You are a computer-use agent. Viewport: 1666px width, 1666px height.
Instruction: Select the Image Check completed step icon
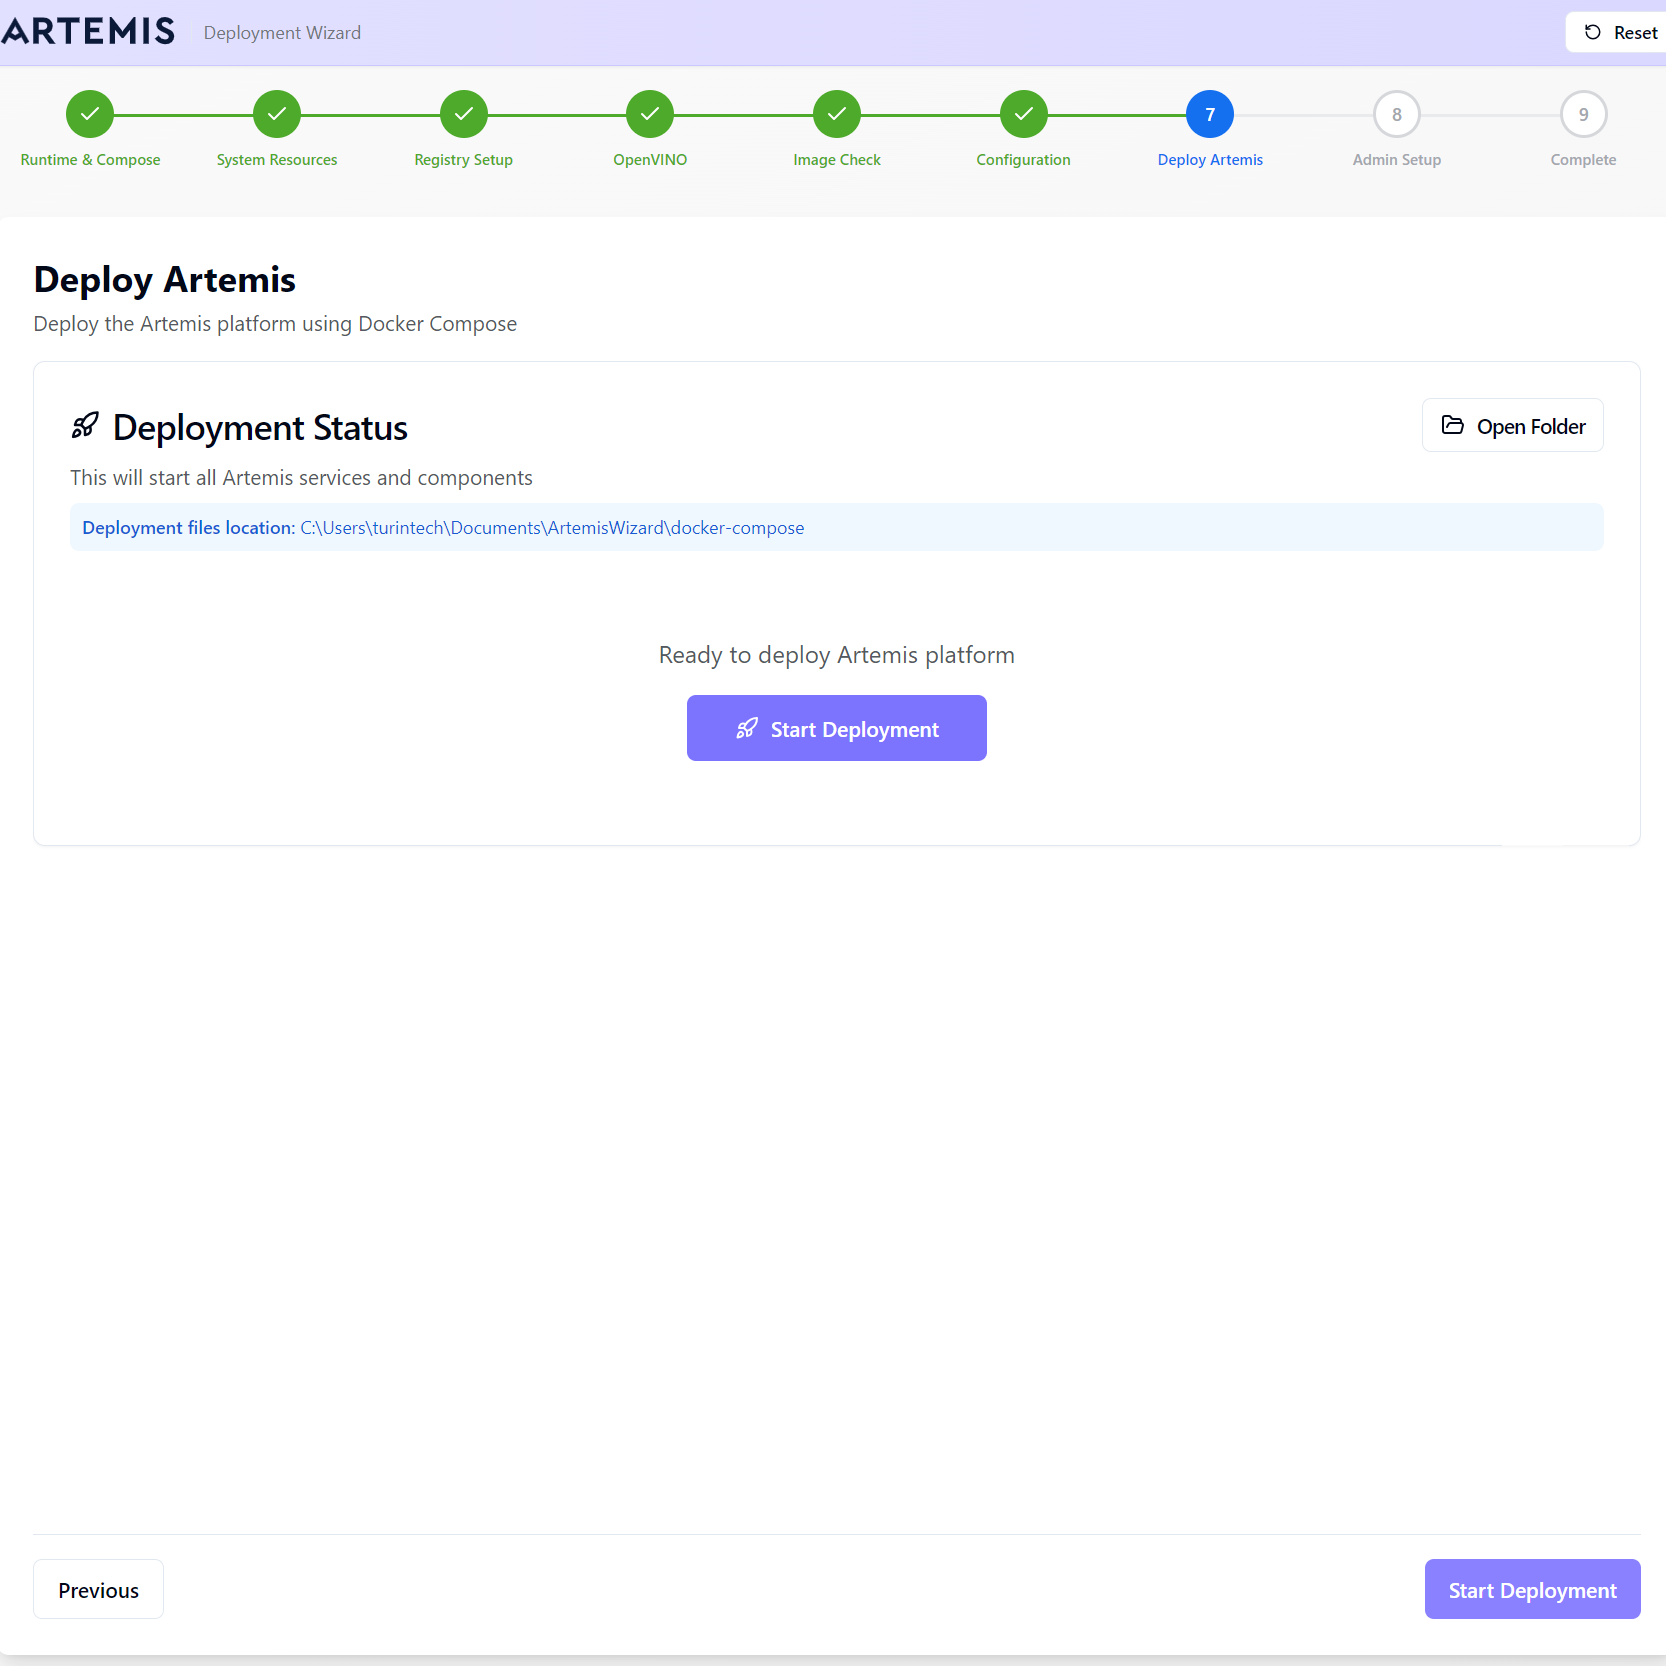pyautogui.click(x=836, y=114)
